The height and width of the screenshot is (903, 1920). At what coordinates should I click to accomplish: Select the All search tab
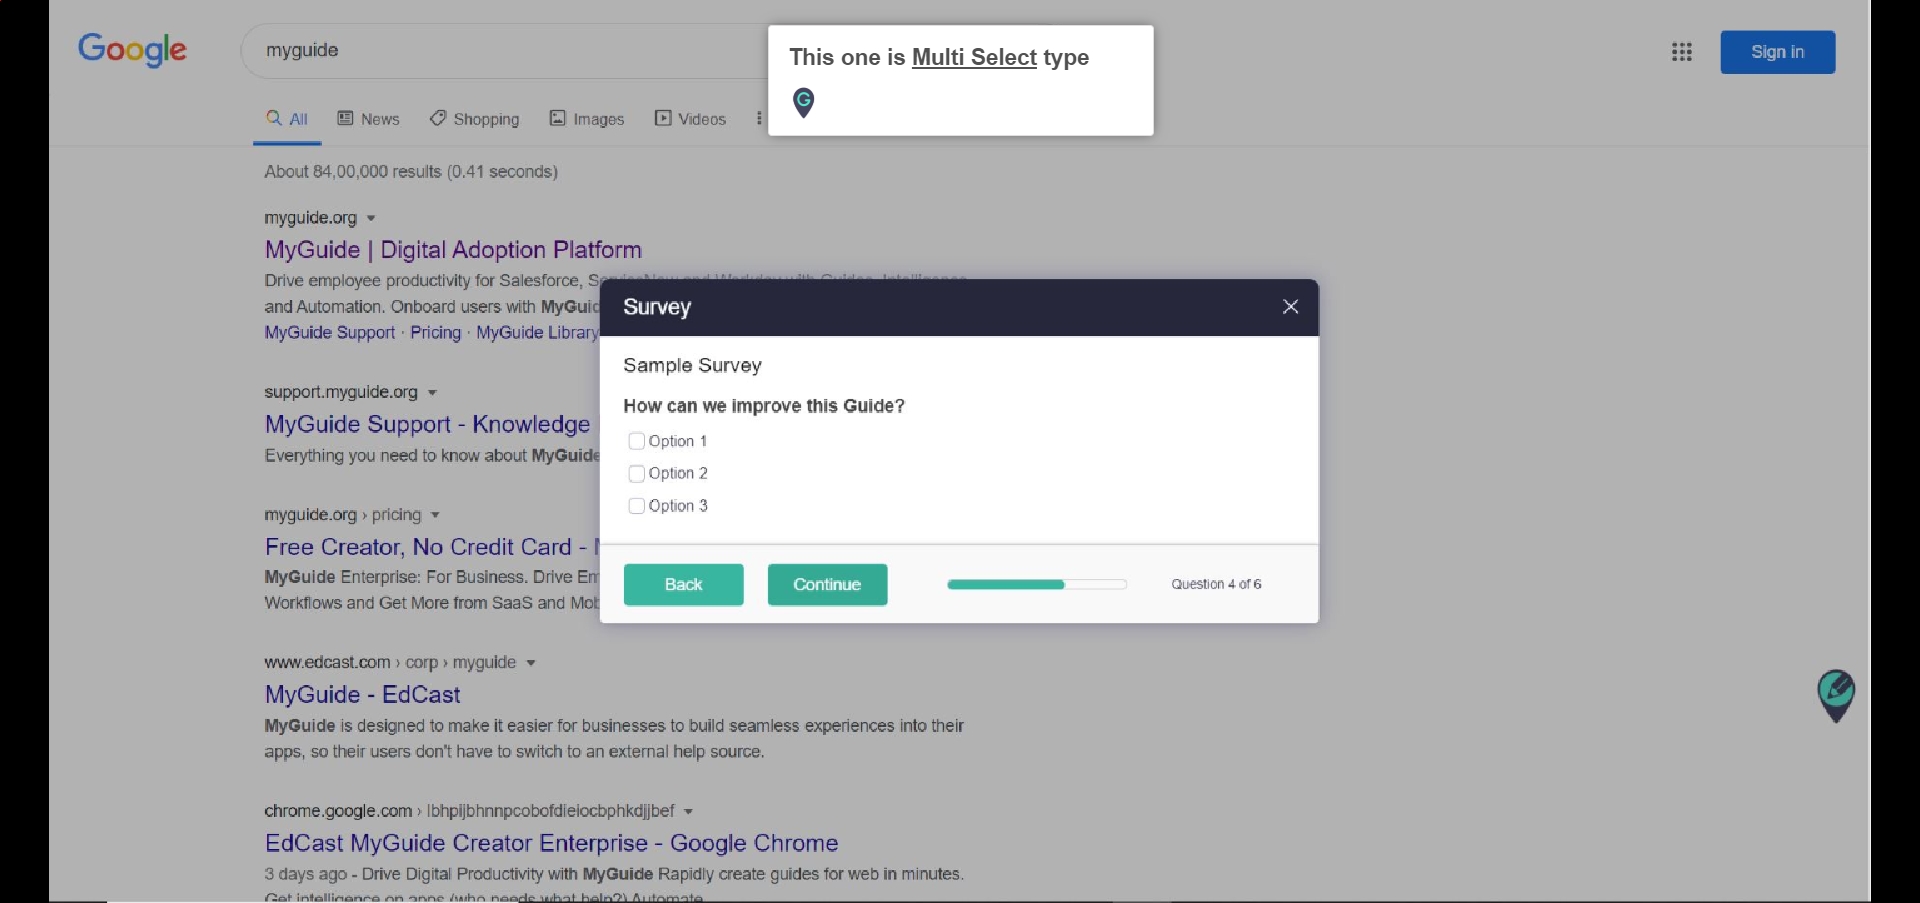(287, 119)
